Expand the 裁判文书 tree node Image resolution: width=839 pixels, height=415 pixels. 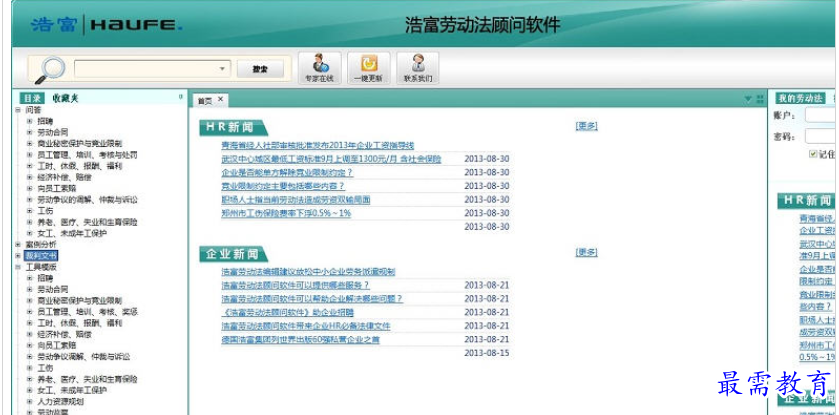(18, 256)
